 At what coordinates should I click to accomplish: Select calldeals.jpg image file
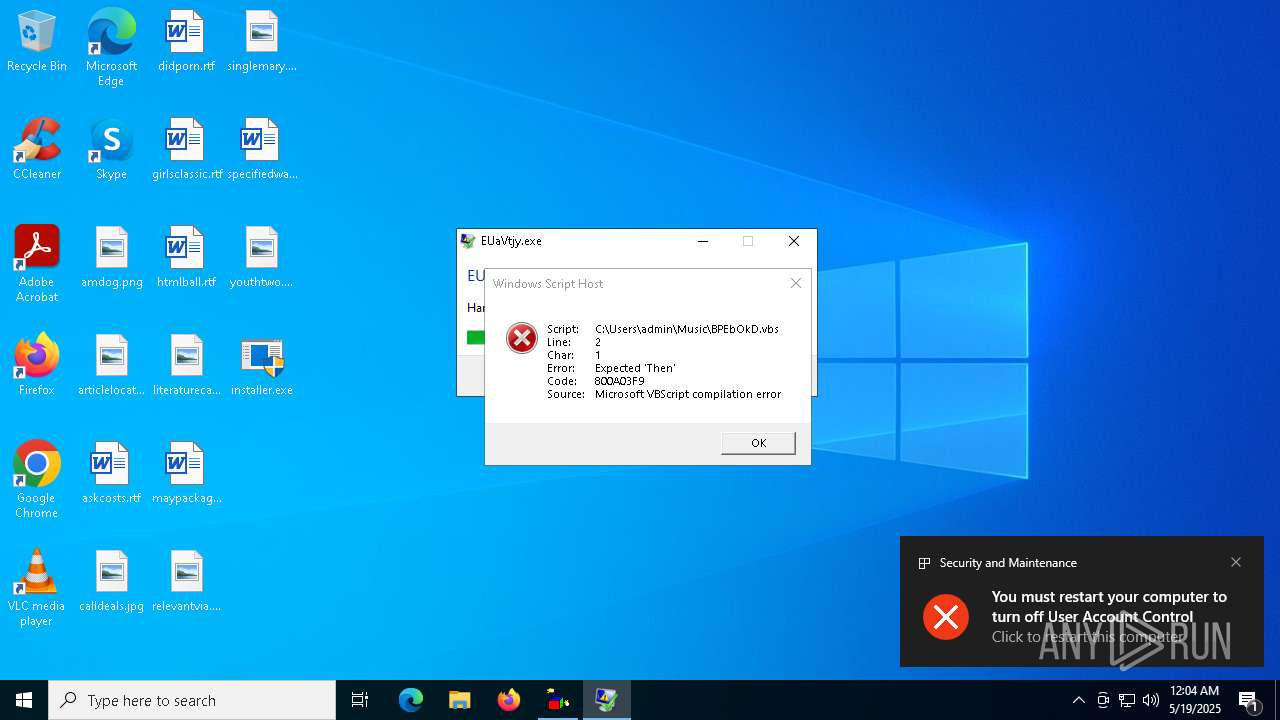[x=111, y=582]
